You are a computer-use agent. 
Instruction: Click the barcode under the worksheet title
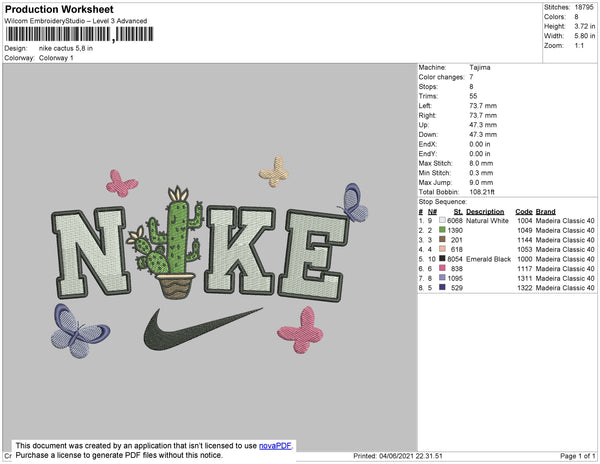coord(80,34)
